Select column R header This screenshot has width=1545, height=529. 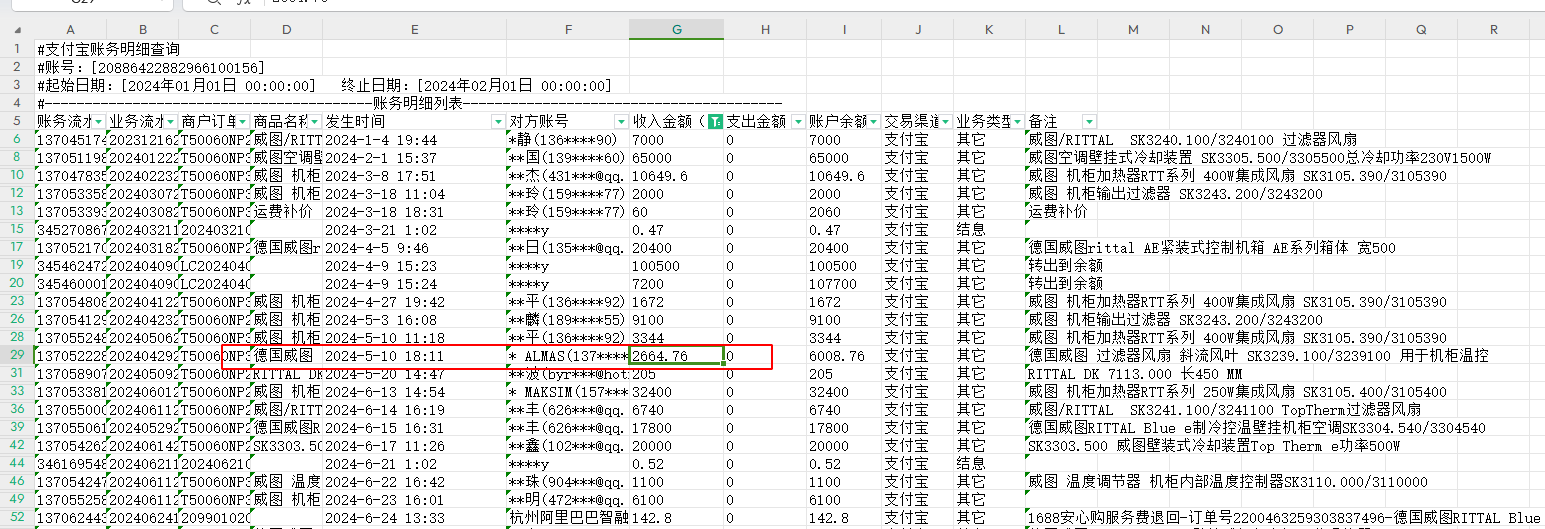(x=1493, y=30)
